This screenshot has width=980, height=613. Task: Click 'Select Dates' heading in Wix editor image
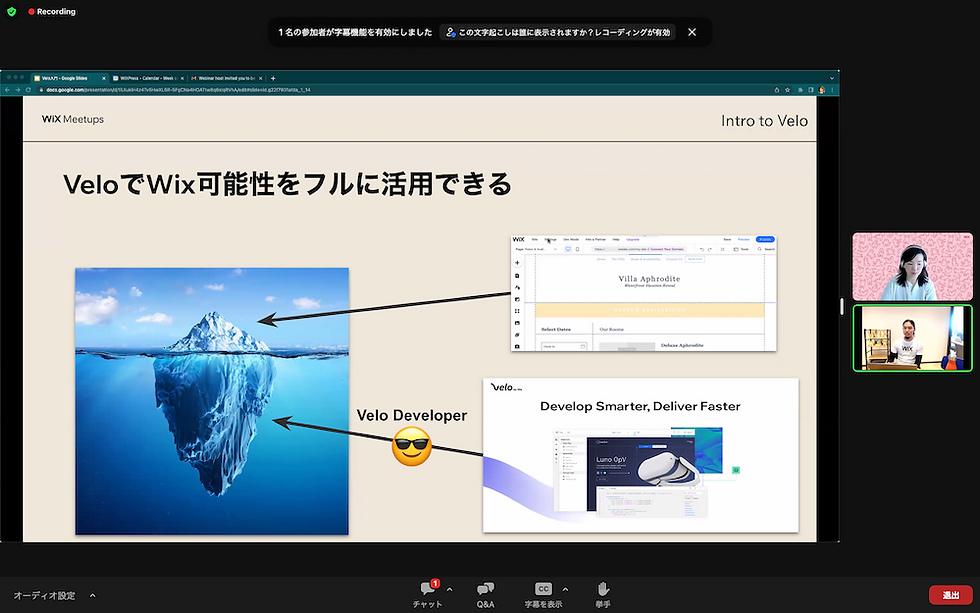[556, 329]
